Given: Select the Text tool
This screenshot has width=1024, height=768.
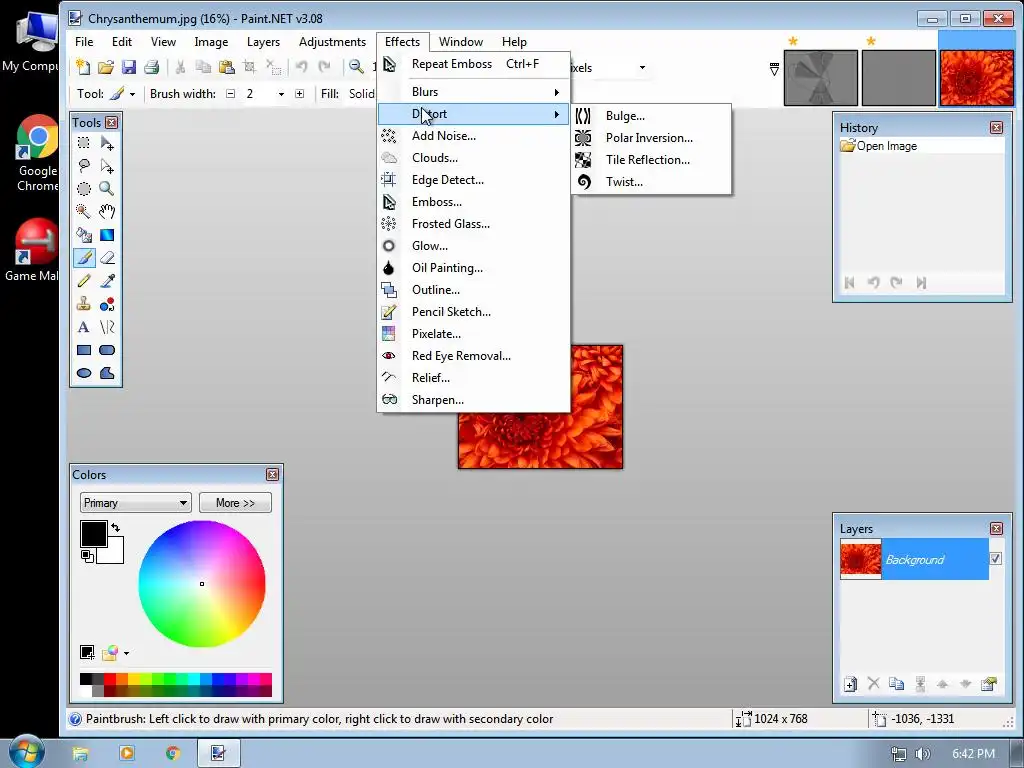Looking at the screenshot, I should pyautogui.click(x=84, y=327).
